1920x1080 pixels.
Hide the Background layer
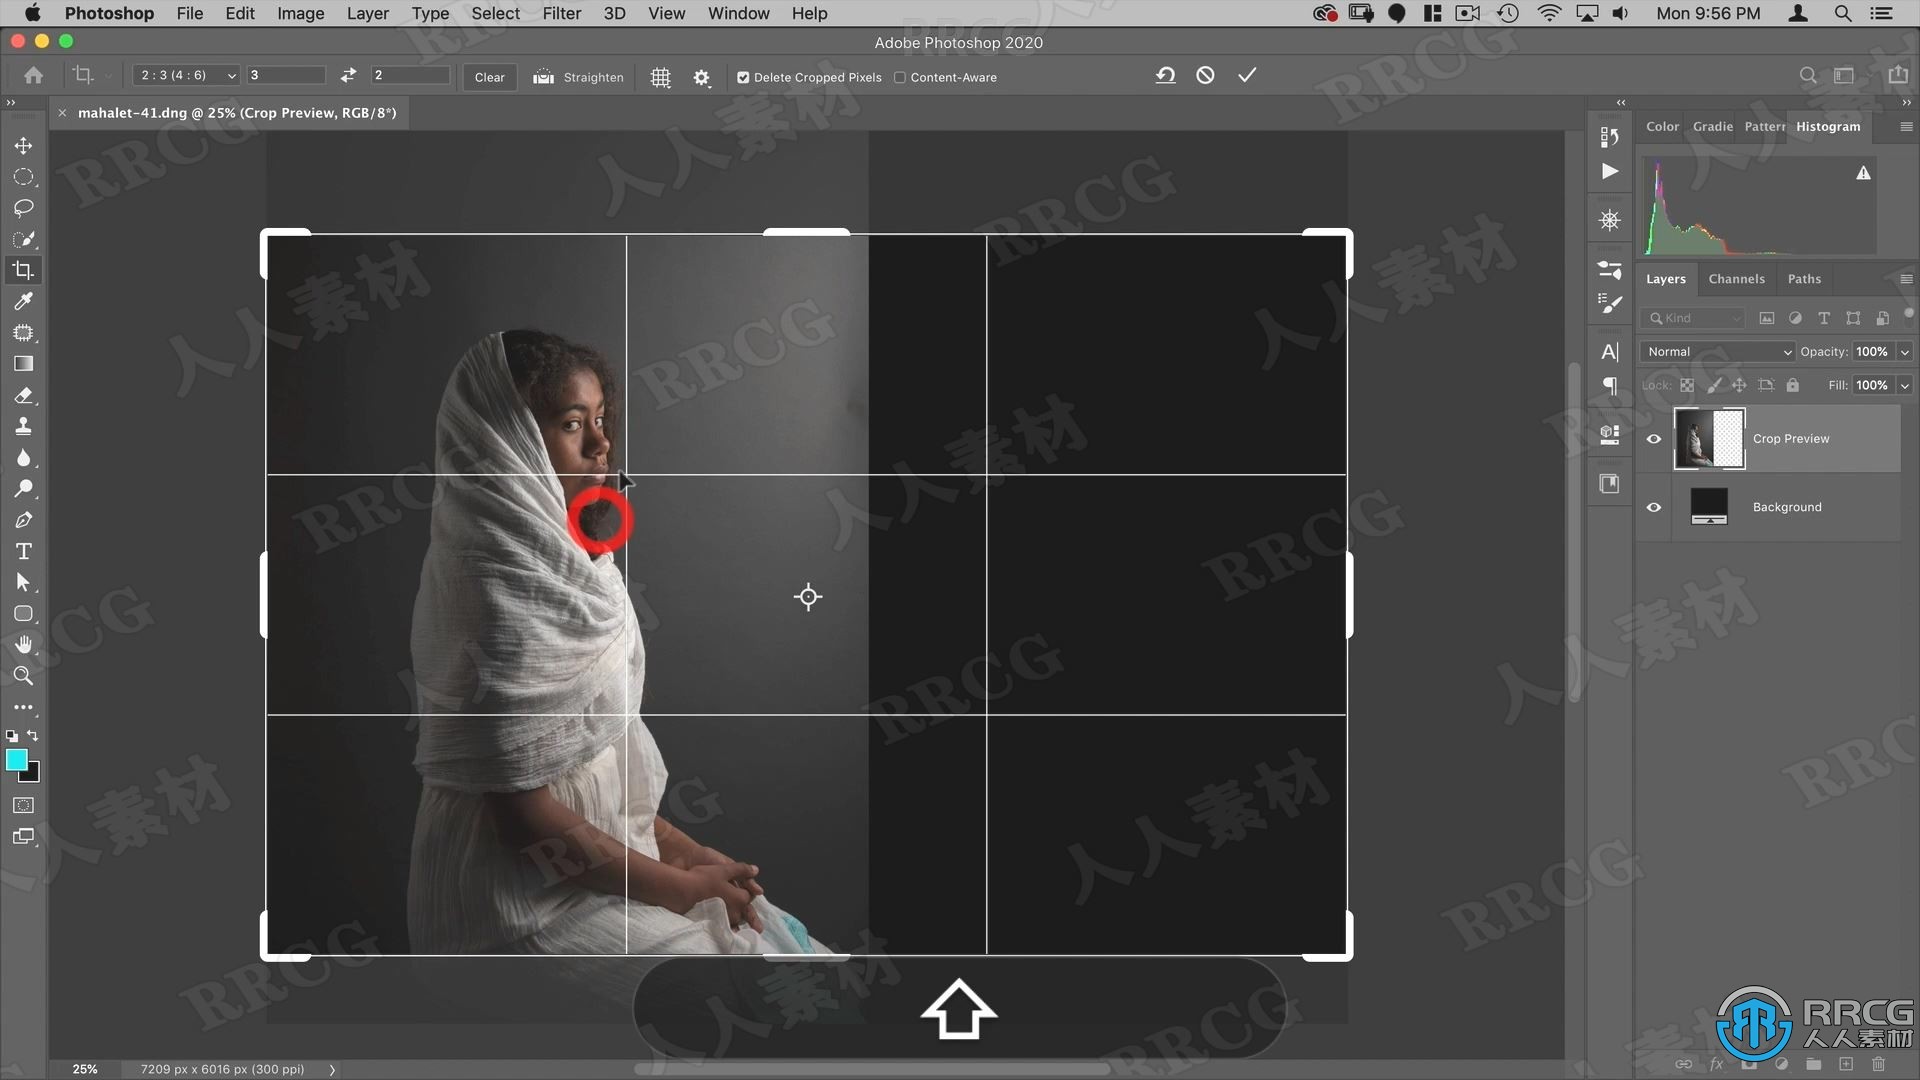[1654, 506]
